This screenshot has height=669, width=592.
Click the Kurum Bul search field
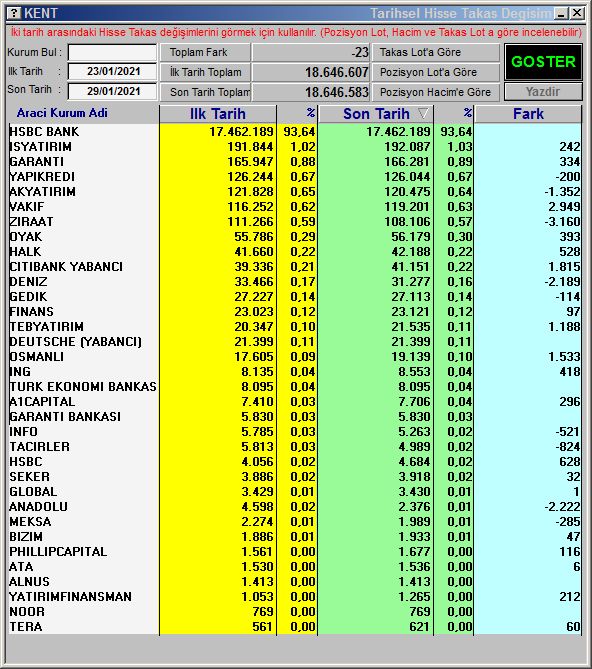pos(113,53)
